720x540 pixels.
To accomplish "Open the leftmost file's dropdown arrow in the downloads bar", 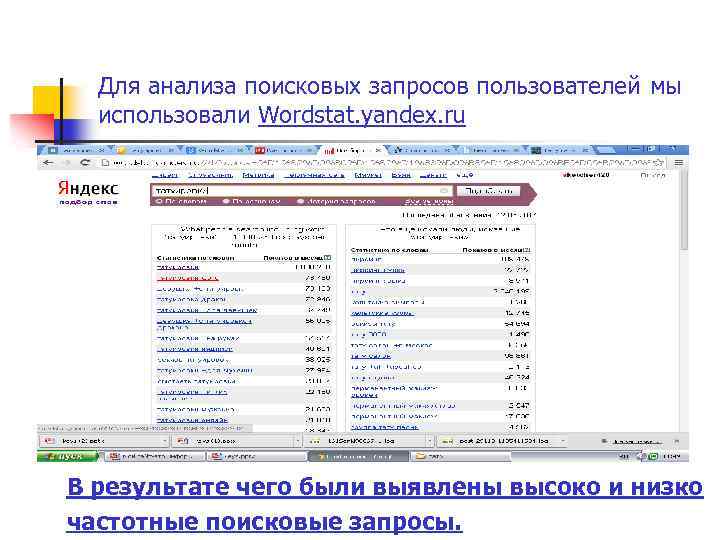I will click(x=165, y=441).
